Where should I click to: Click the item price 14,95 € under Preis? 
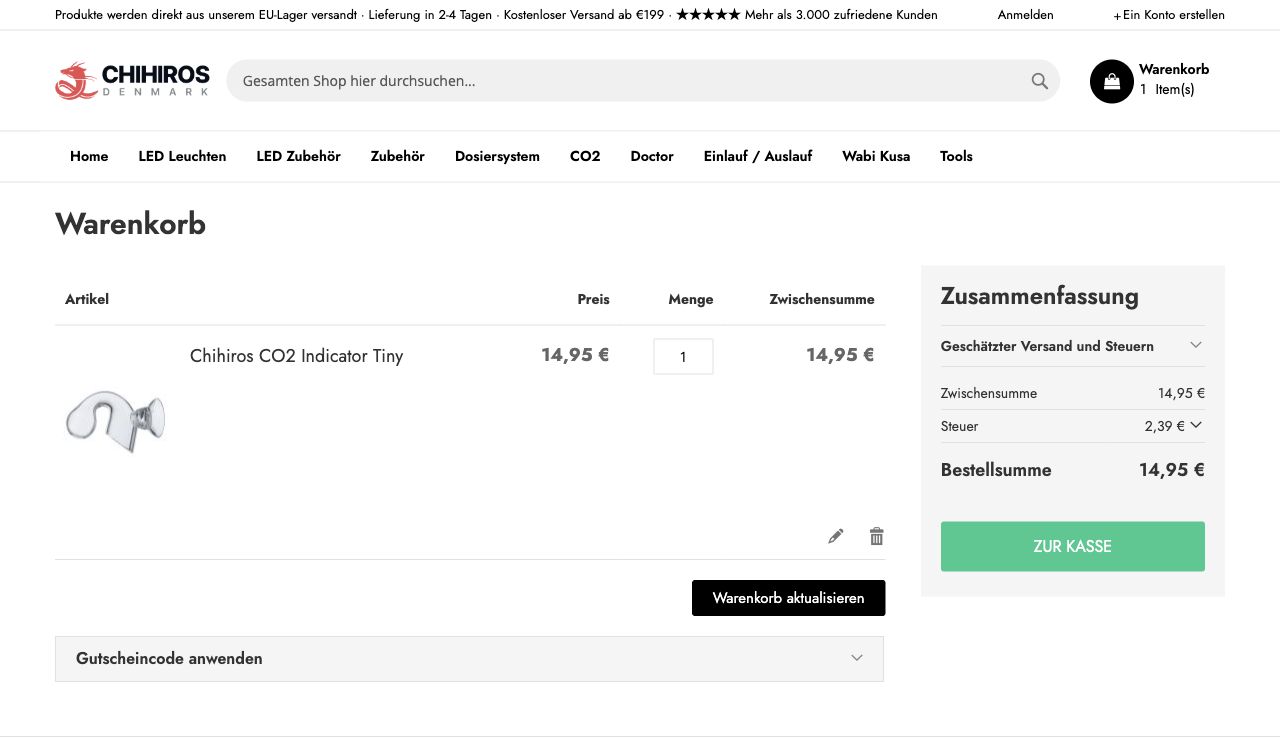(575, 355)
